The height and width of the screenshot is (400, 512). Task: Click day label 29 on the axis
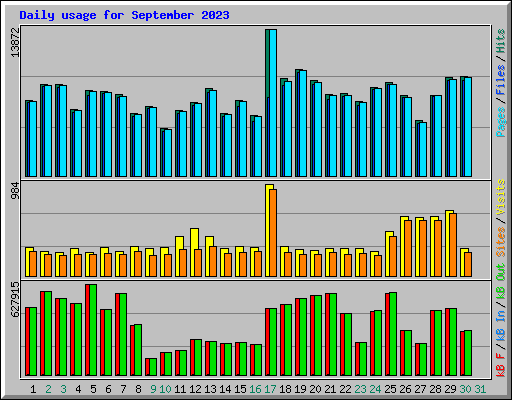pyautogui.click(x=450, y=389)
